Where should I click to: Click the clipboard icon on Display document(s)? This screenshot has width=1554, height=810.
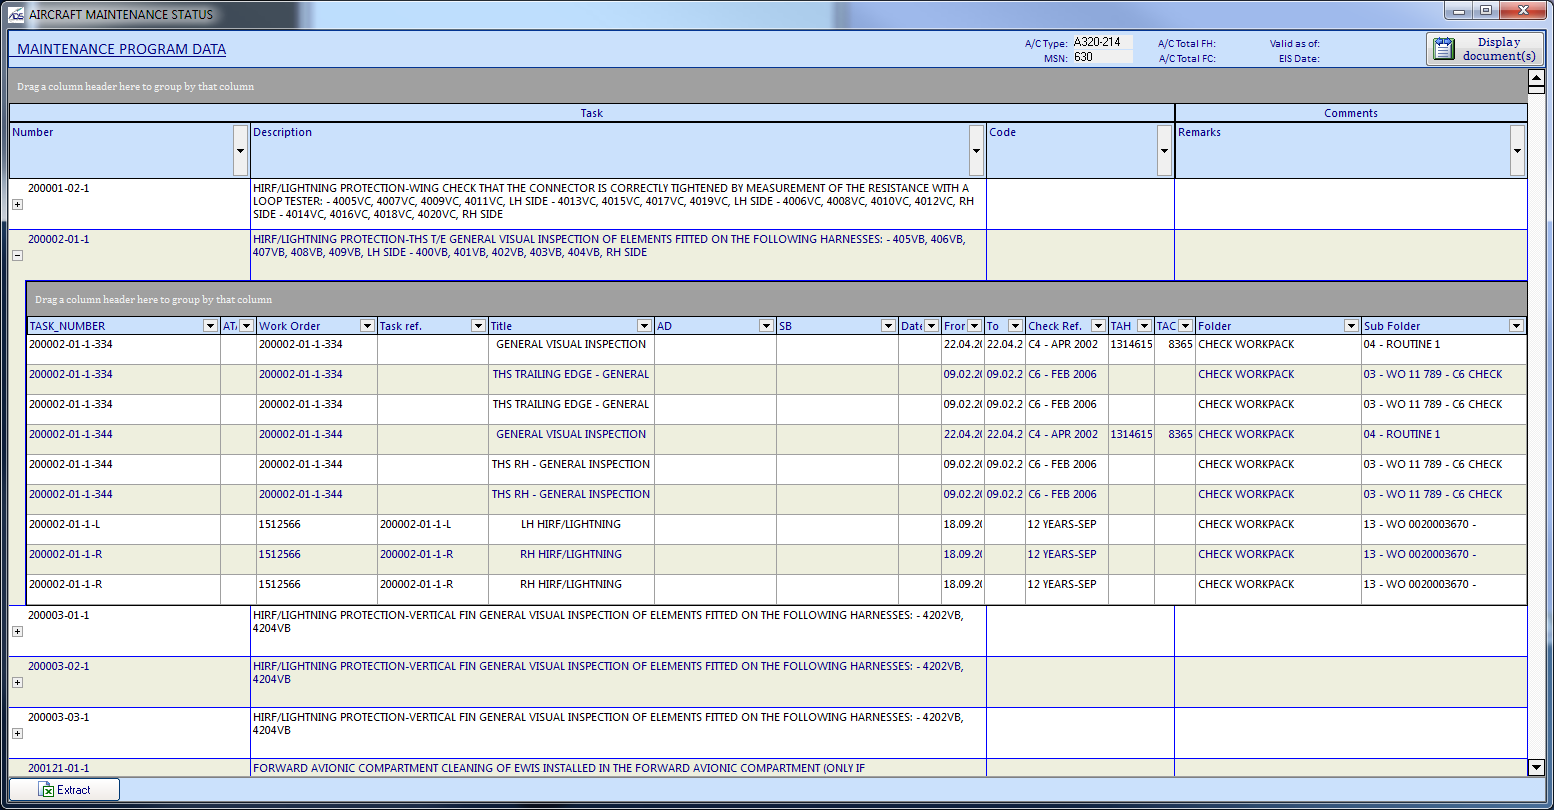coord(1443,48)
